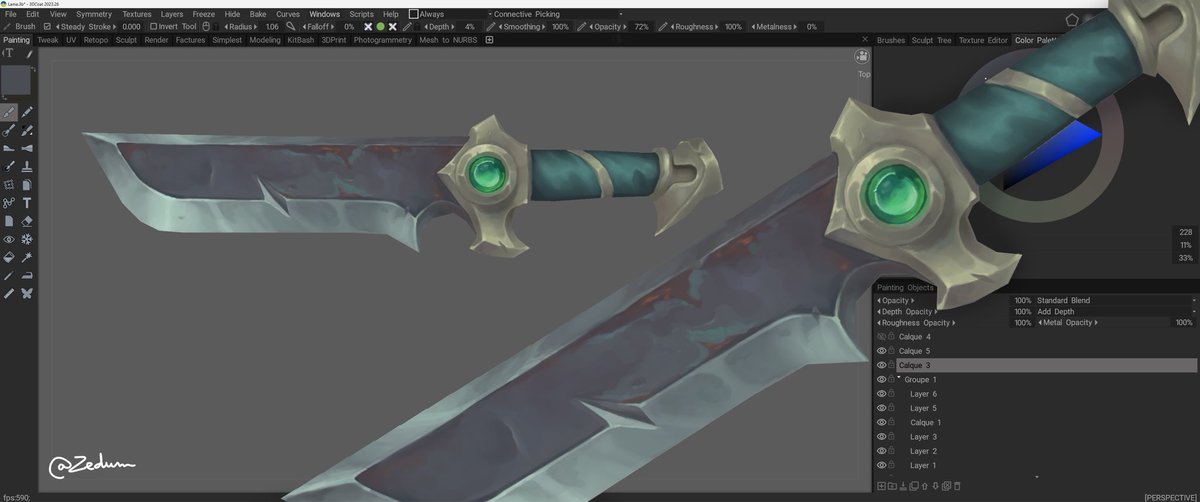Move layer down with arrow icon
The height and width of the screenshot is (502, 1200).
935,486
